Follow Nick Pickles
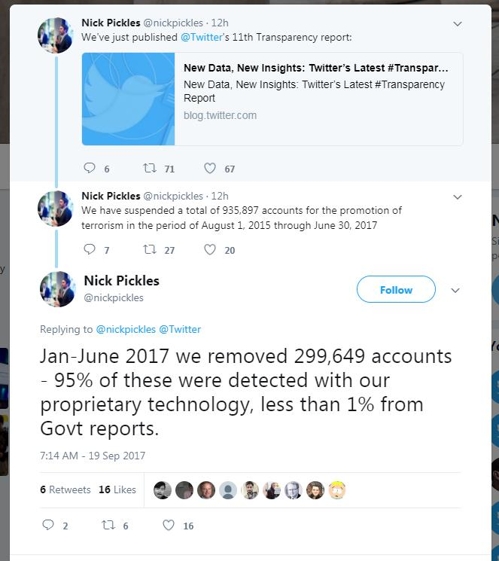 click(396, 289)
